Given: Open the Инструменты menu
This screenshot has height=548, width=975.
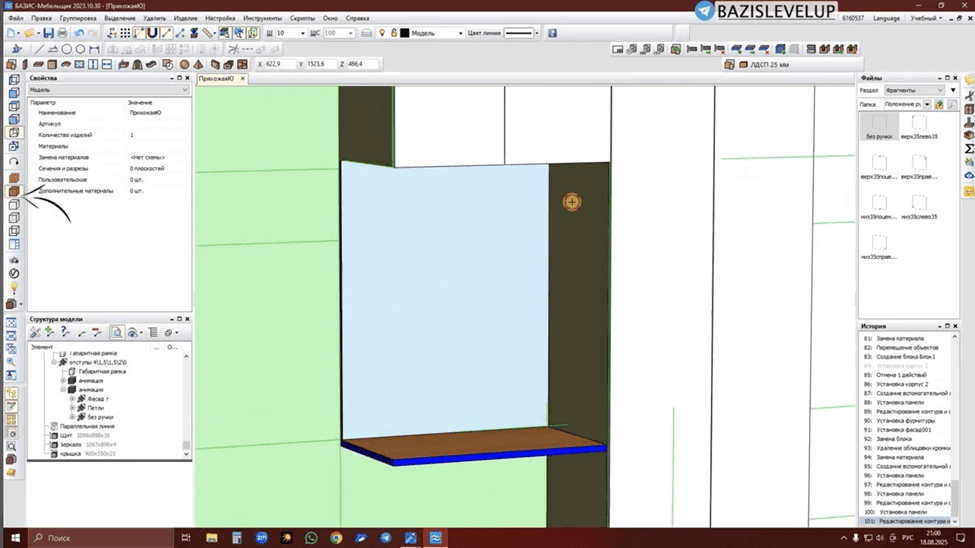Looking at the screenshot, I should click(x=262, y=18).
